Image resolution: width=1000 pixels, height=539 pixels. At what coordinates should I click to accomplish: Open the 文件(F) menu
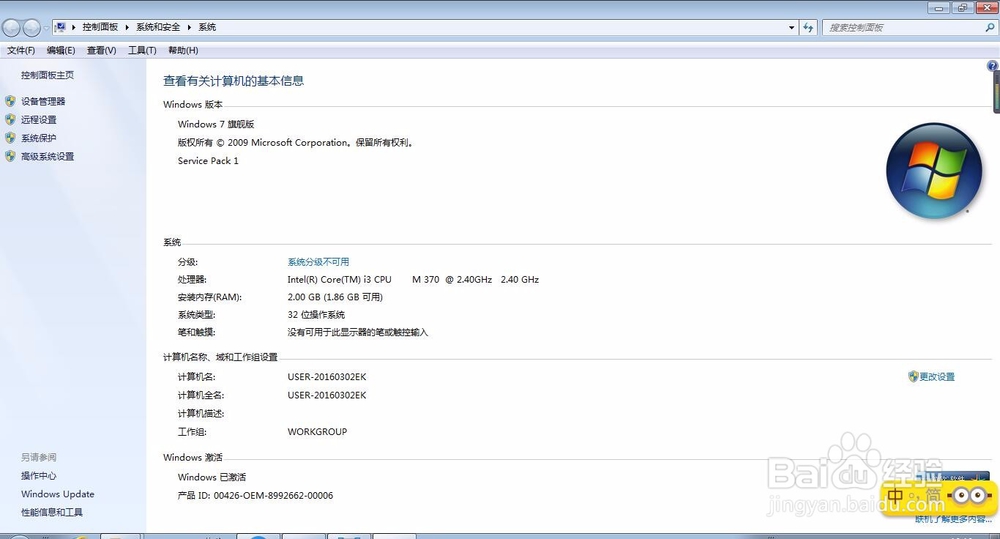coord(21,50)
